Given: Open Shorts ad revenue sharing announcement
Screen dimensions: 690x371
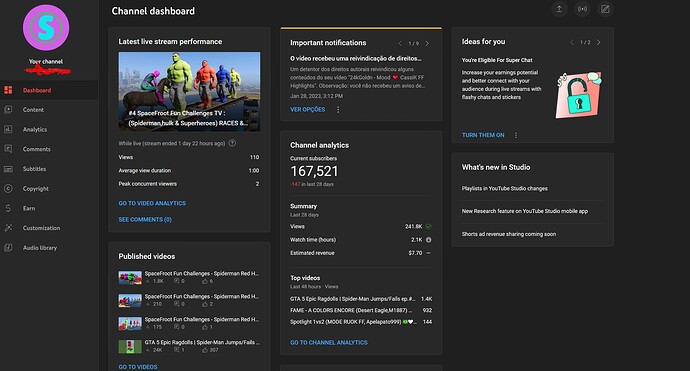Looking at the screenshot, I should (x=509, y=234).
